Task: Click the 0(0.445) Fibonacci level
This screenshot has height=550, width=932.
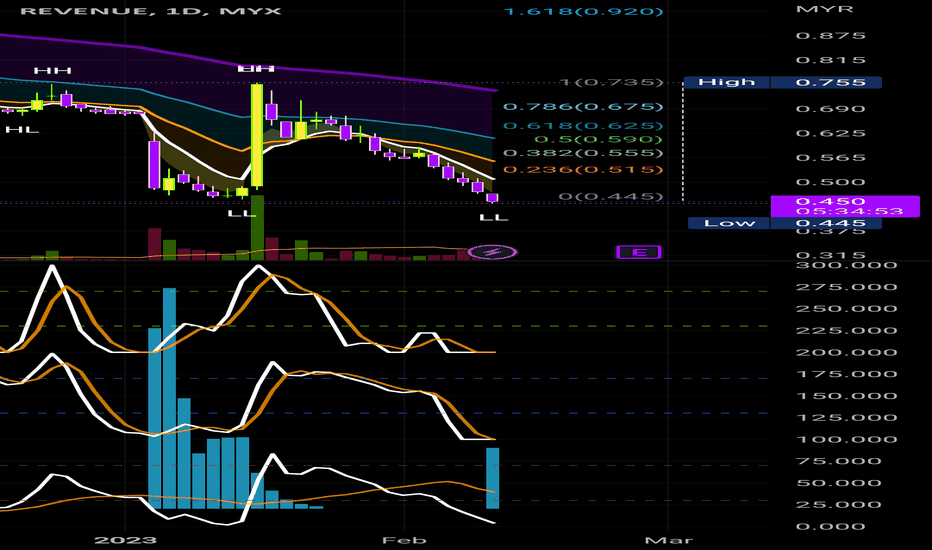Action: [x=611, y=196]
